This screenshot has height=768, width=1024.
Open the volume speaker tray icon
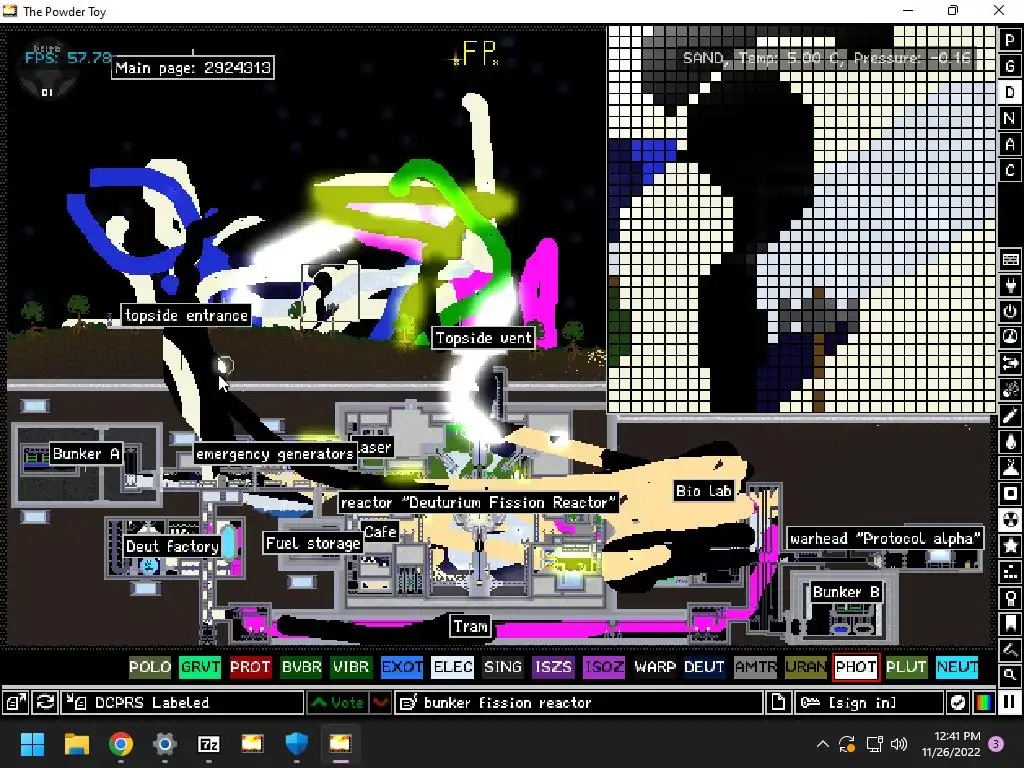899,744
